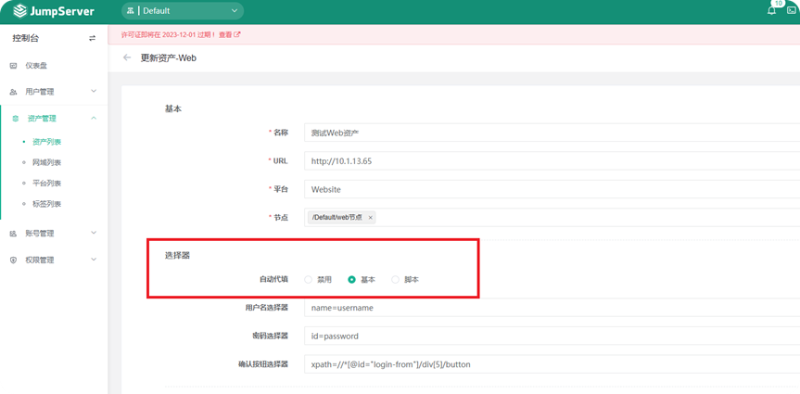Click the 确认按钮选择器 input field
The height and width of the screenshot is (394, 800).
pos(552,364)
